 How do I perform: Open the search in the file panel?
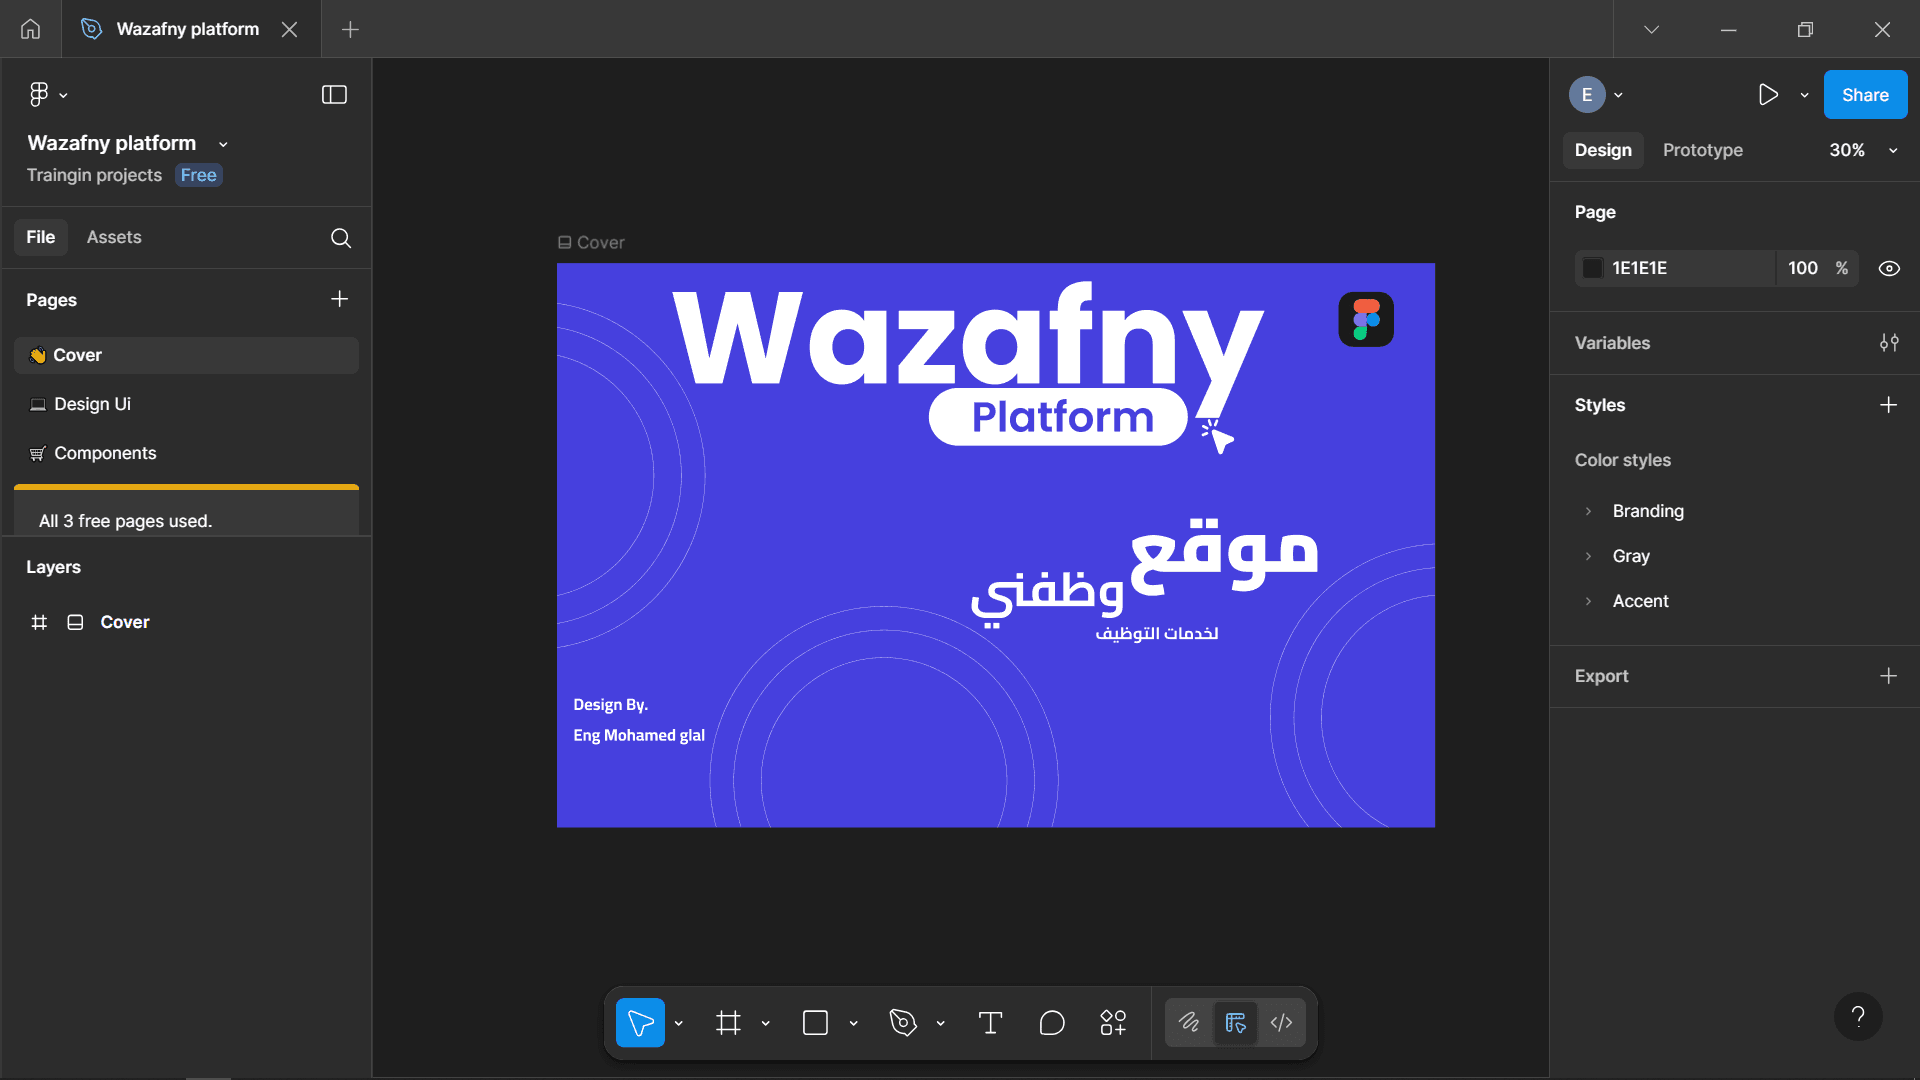tap(340, 238)
